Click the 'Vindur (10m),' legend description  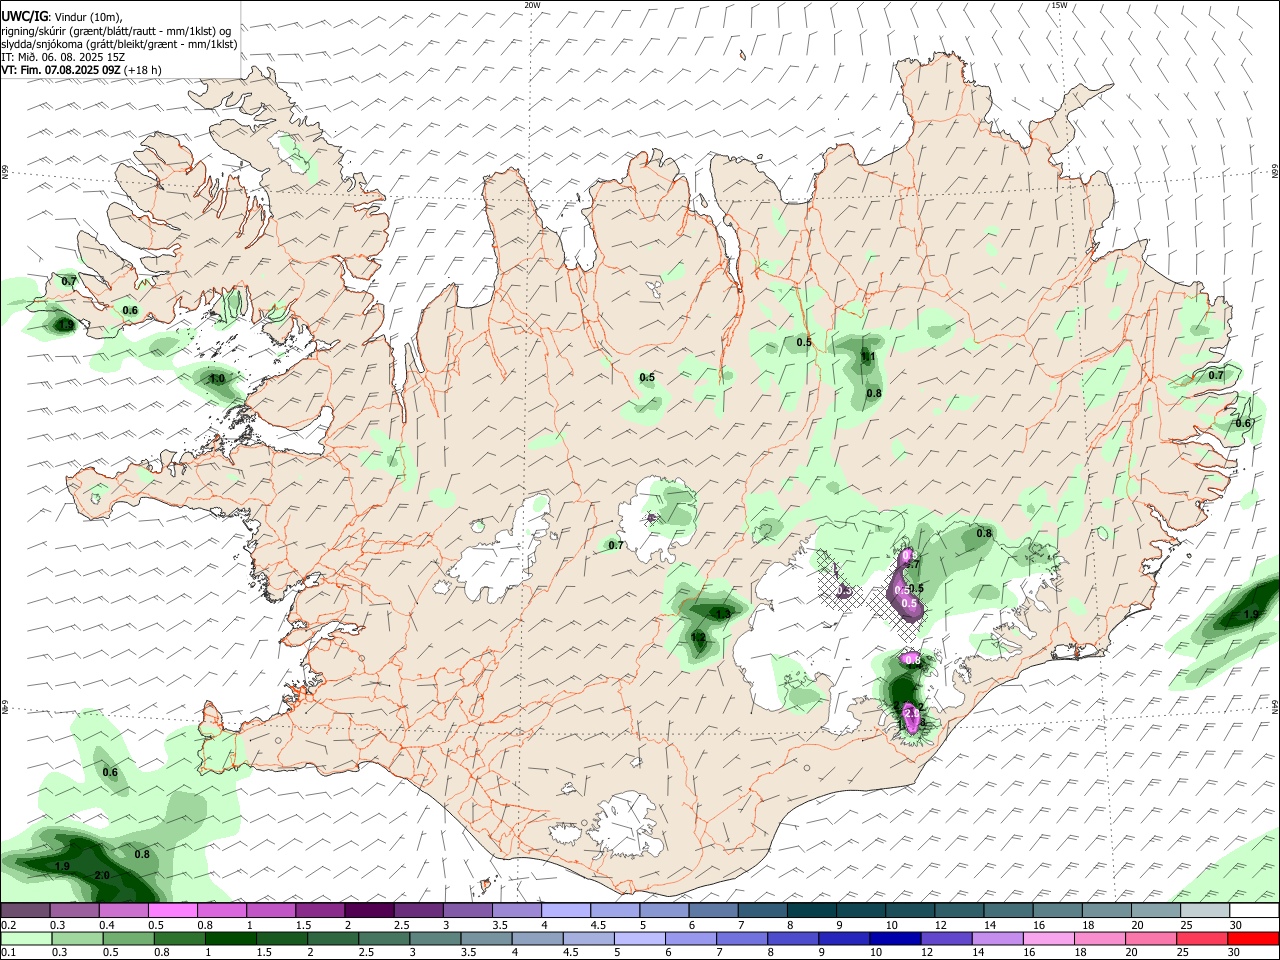(87, 17)
